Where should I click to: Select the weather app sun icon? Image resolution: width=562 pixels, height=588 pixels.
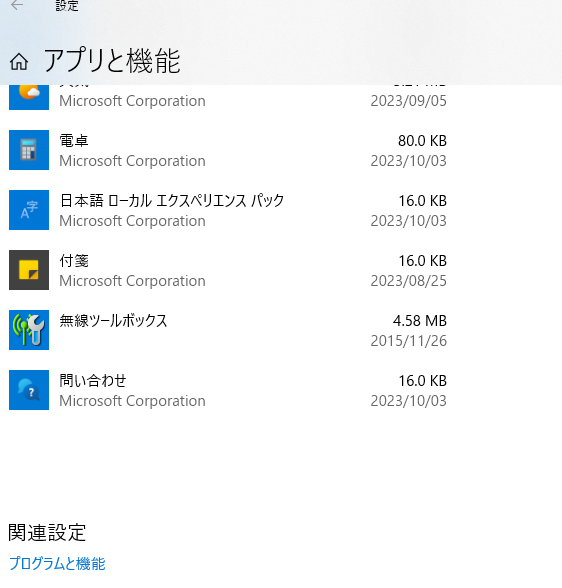coord(29,97)
